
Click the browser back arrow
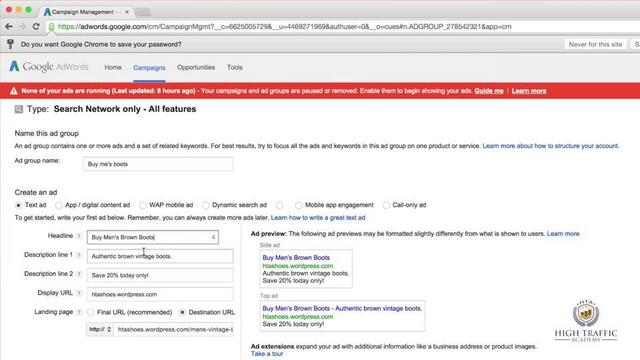9,27
